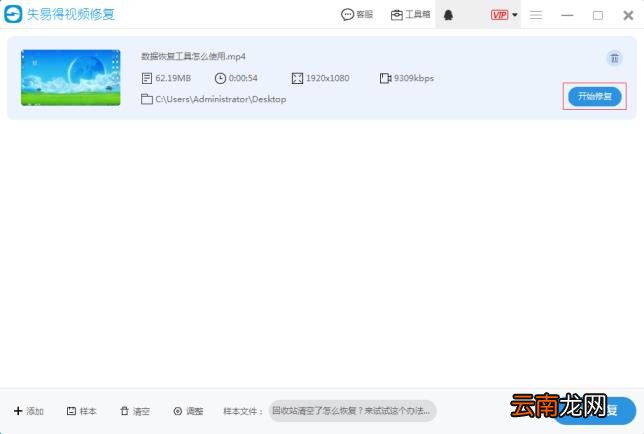Expand the VIP dropdown arrow
The width and height of the screenshot is (644, 434).
(x=515, y=15)
